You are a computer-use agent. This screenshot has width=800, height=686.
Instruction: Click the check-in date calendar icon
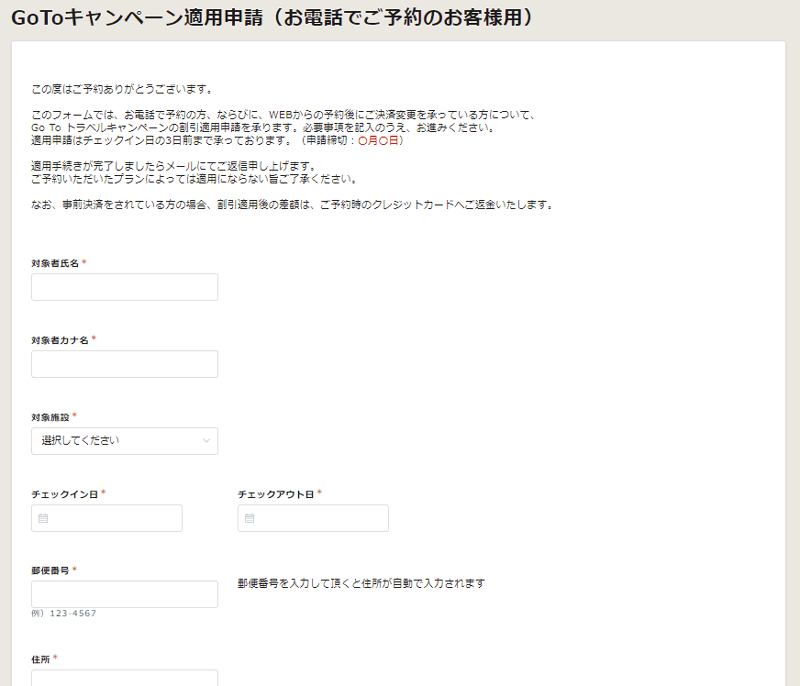(x=43, y=518)
